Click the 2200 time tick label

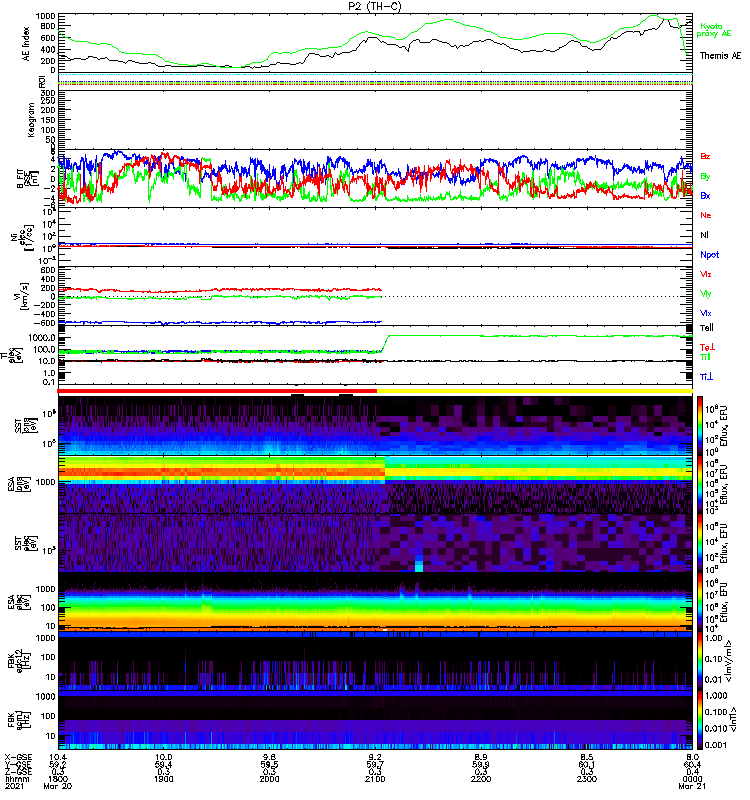(x=481, y=779)
